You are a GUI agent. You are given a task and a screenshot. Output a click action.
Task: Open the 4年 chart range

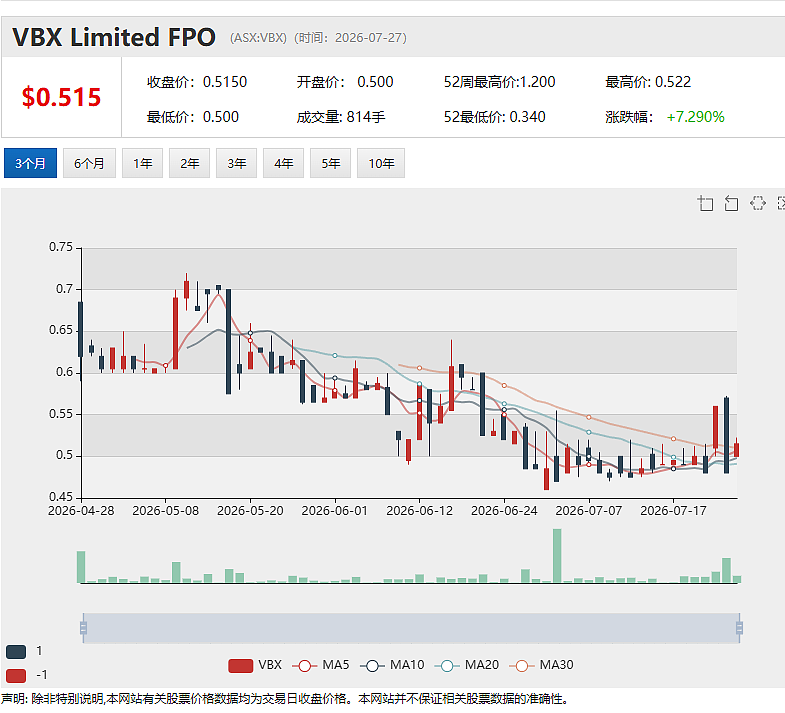[x=283, y=163]
